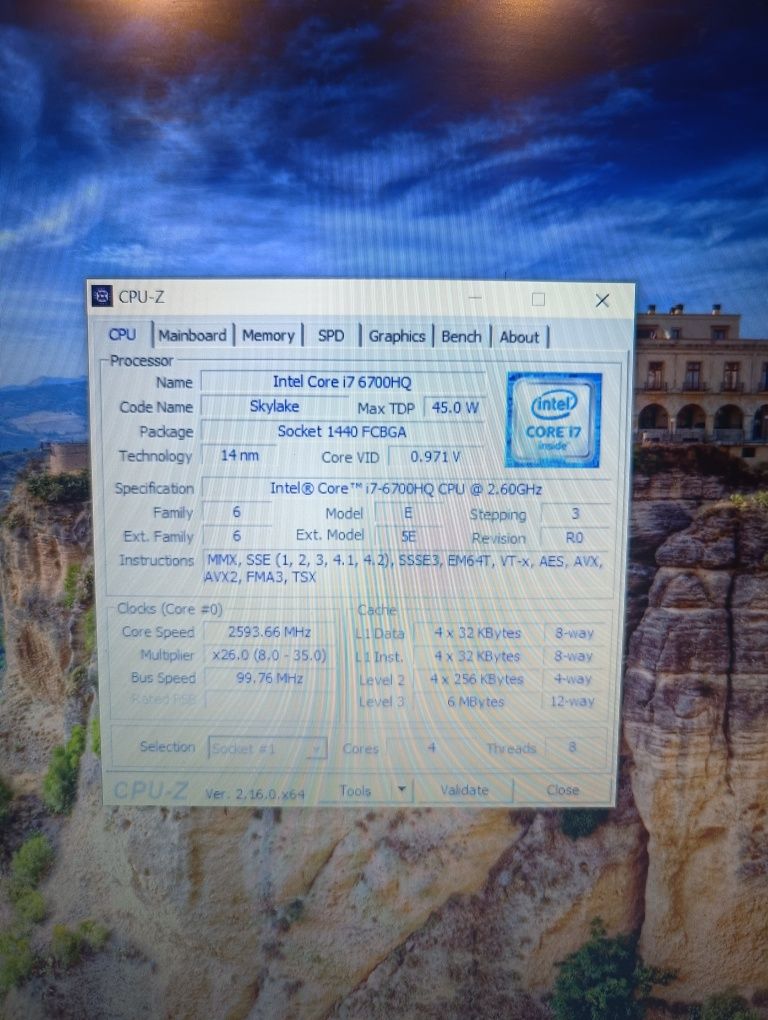Click the Max TDP value 45.0 W
768x1020 pixels.
coord(454,407)
